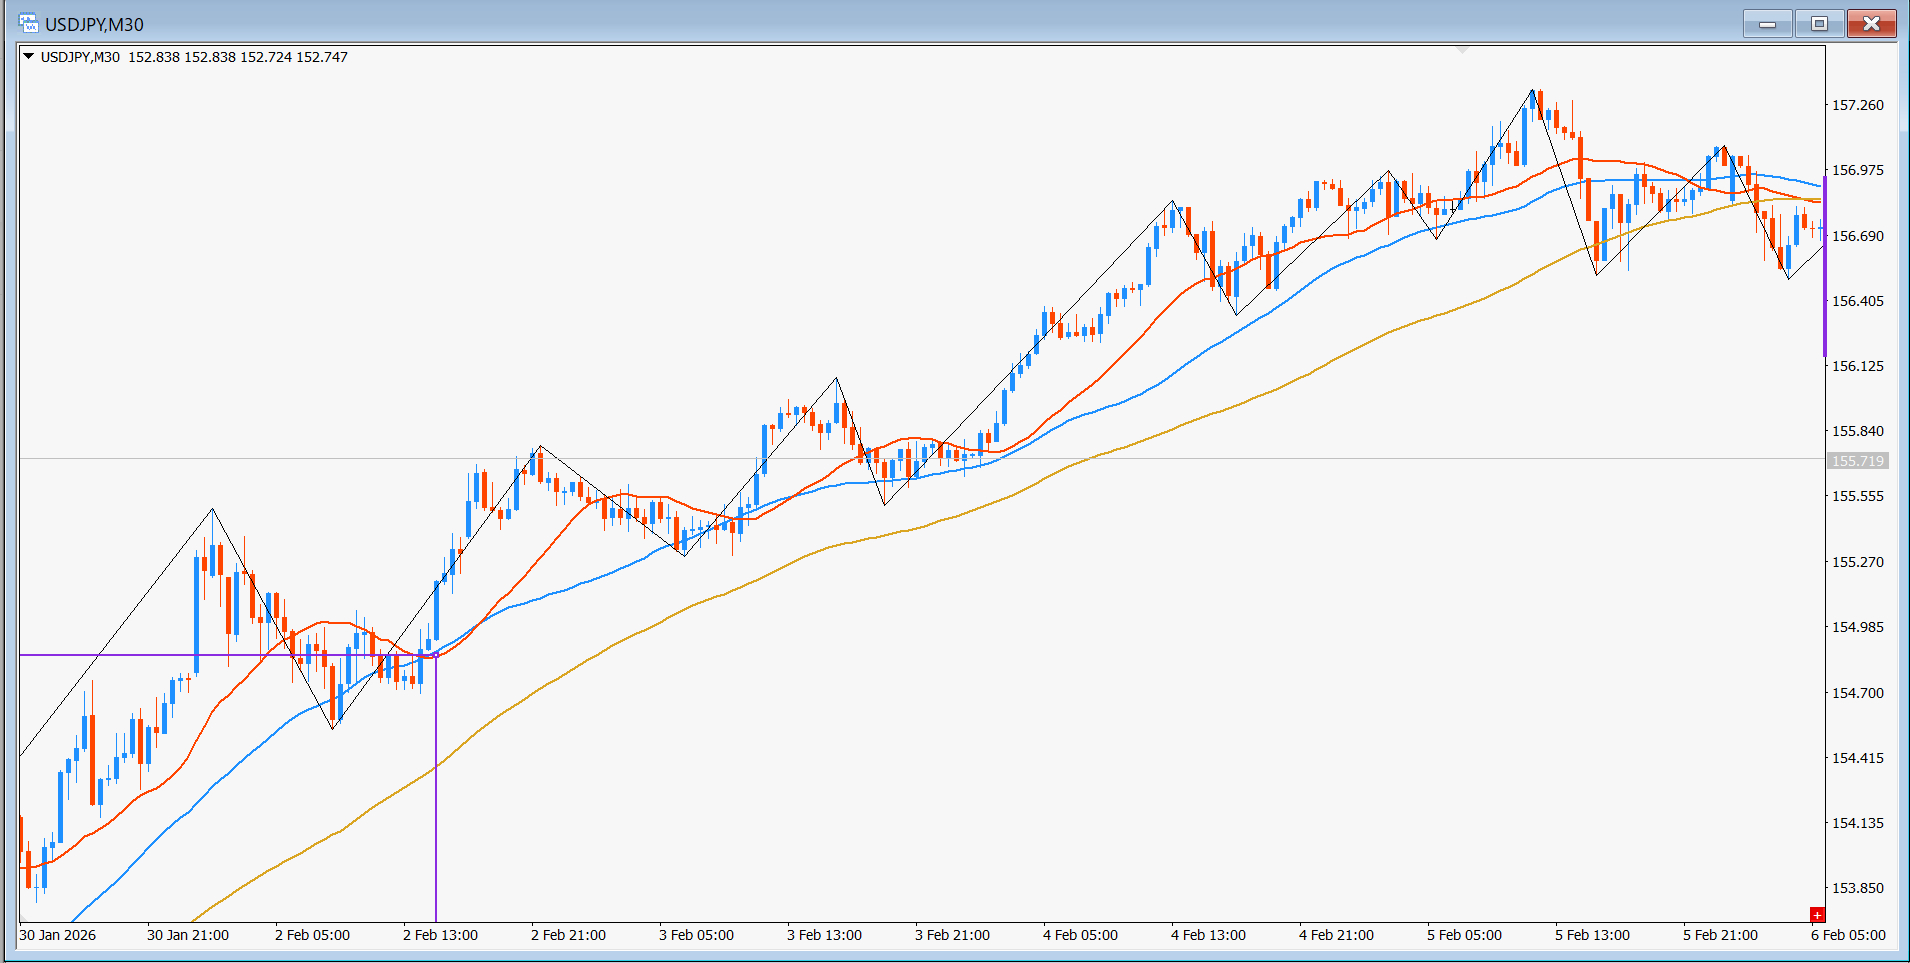Select the '4 Feb 05:00' time label
This screenshot has height=963, width=1910.
(x=1080, y=935)
